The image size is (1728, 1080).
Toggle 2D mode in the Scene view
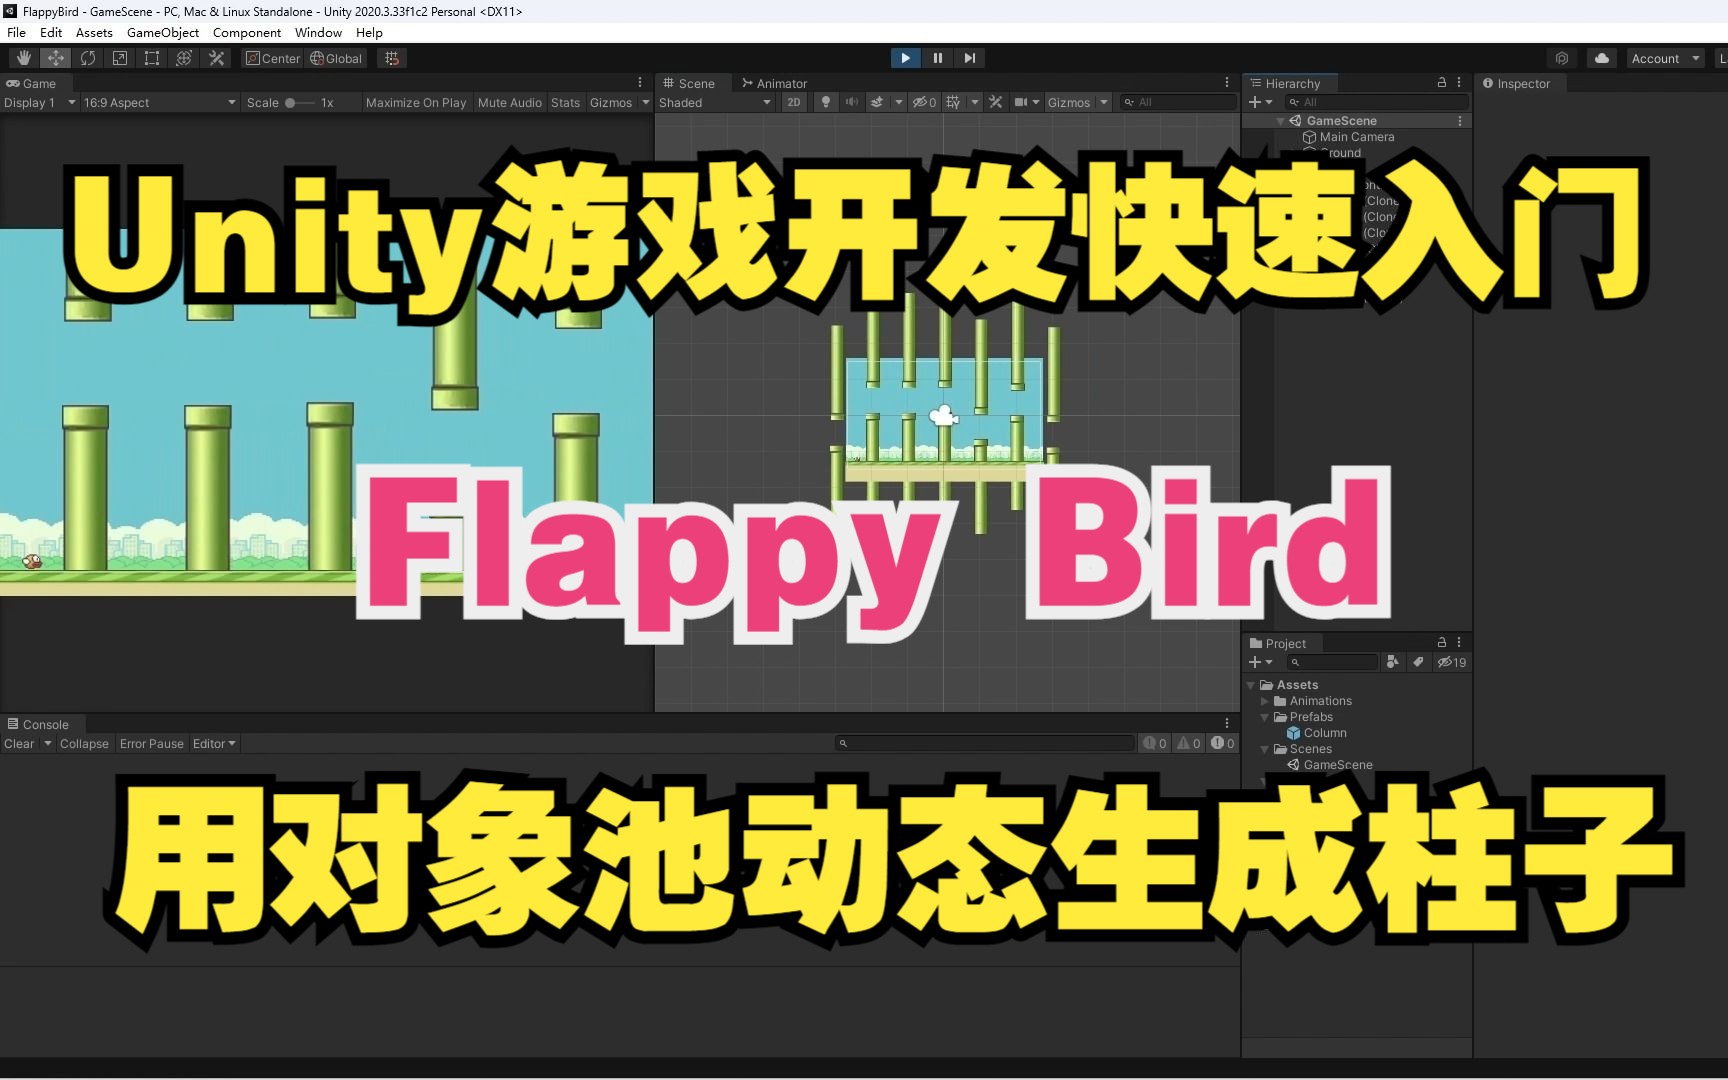[793, 101]
